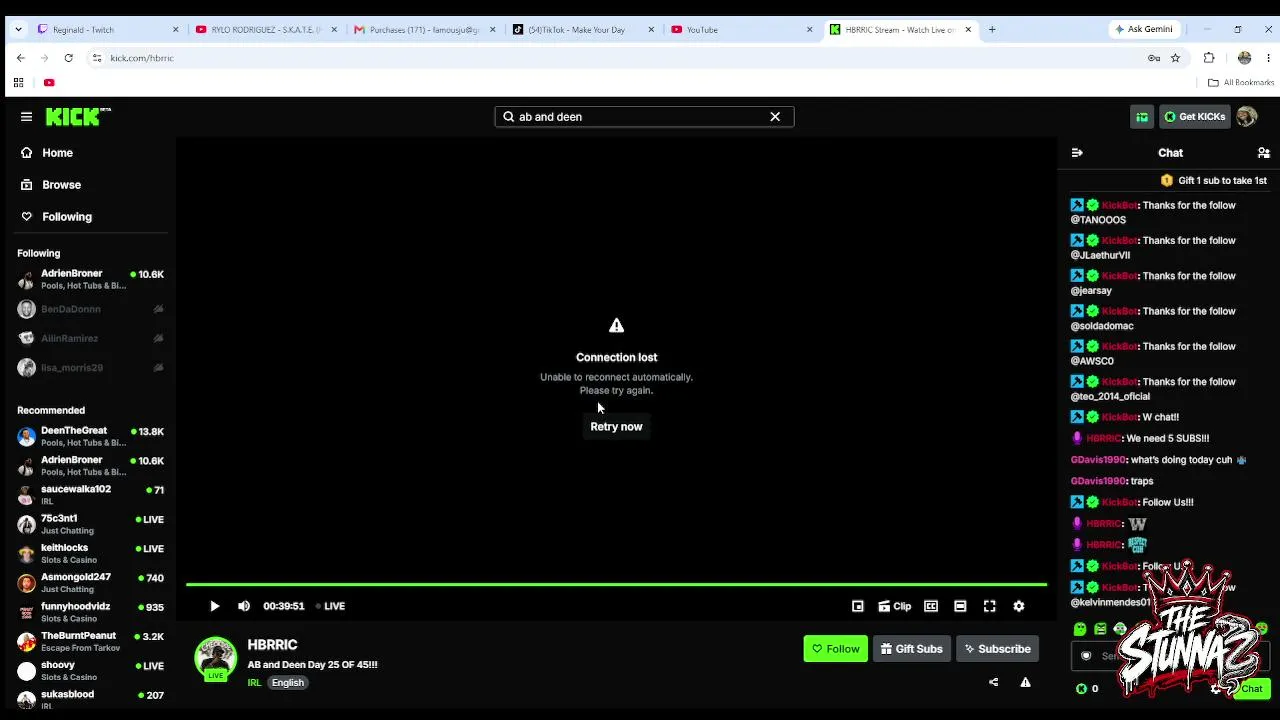Open saucewalka102 recommended channel
The image size is (1280, 720).
click(91, 495)
